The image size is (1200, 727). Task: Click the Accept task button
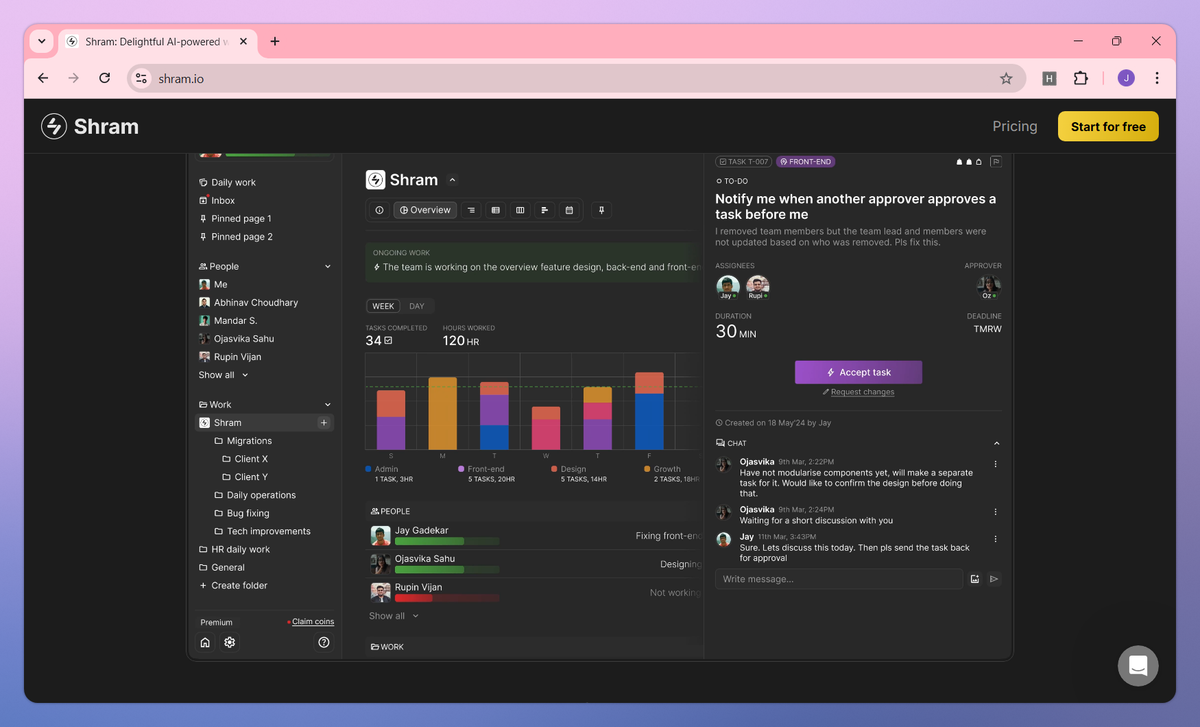[858, 372]
